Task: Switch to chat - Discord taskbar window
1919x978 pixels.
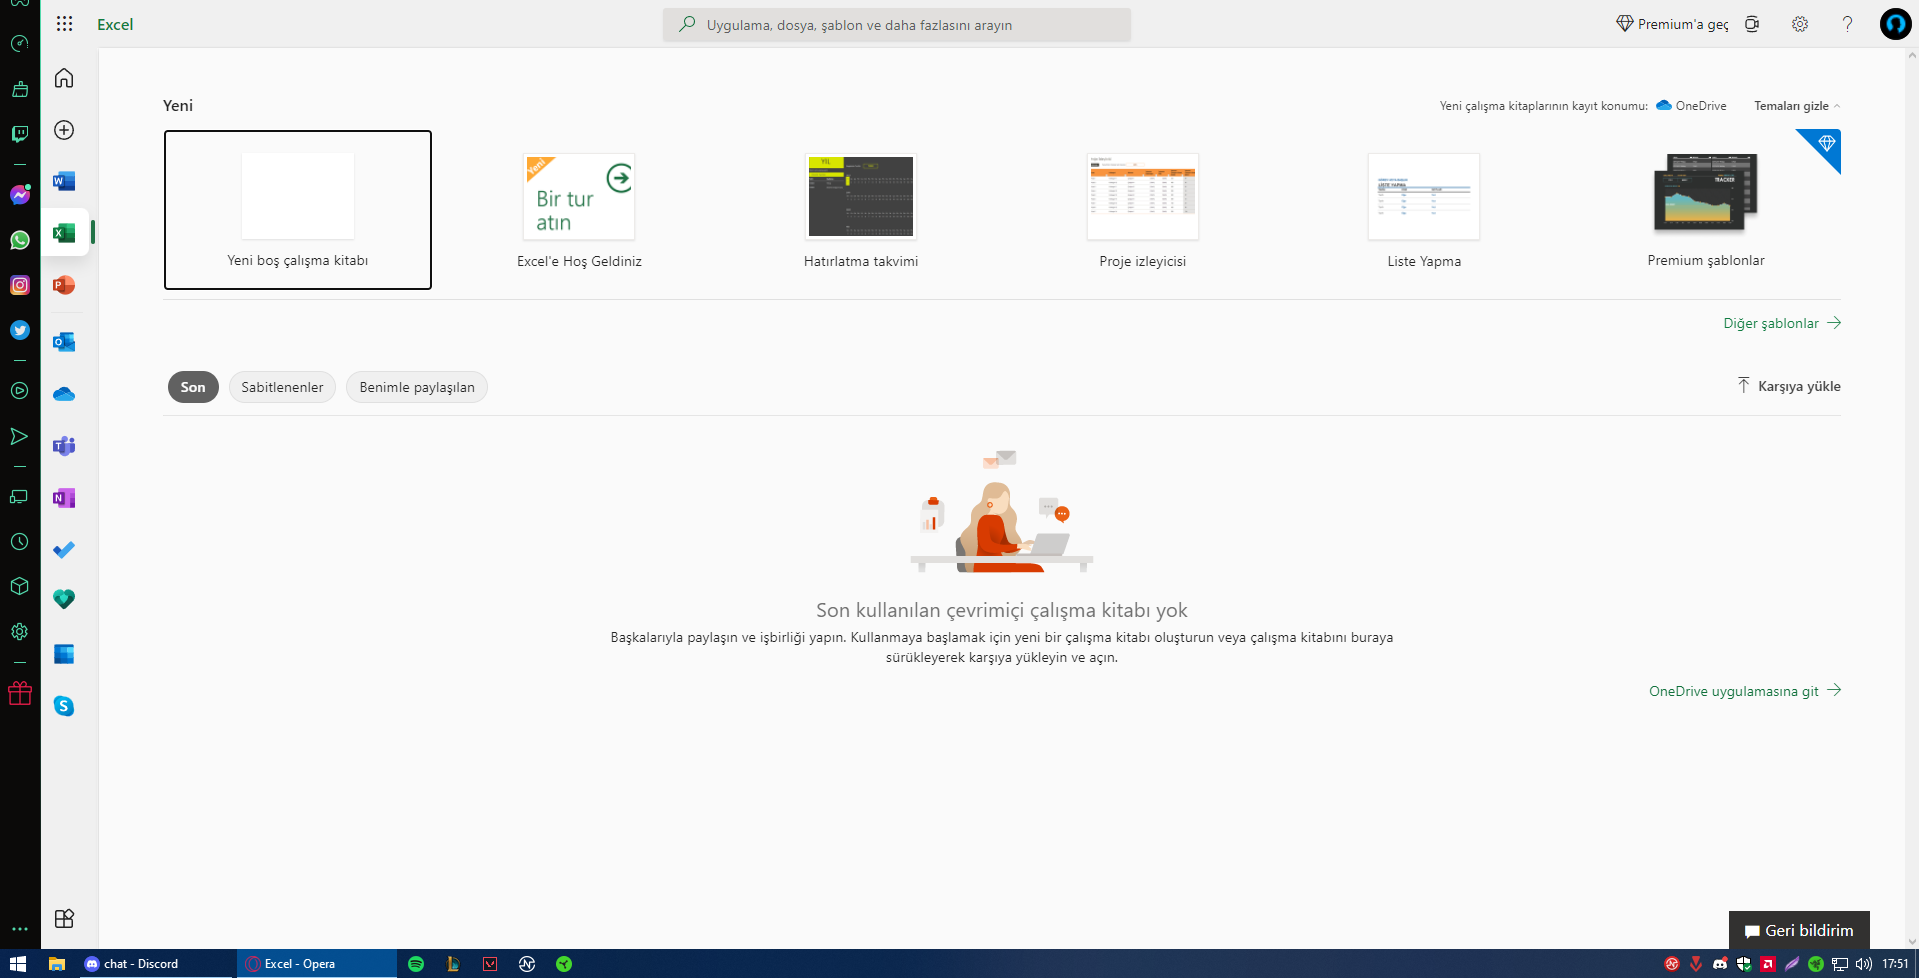Action: (158, 964)
